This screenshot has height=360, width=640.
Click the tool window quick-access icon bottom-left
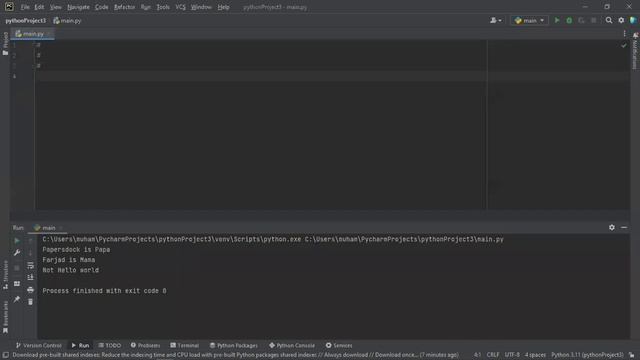tap(5, 355)
